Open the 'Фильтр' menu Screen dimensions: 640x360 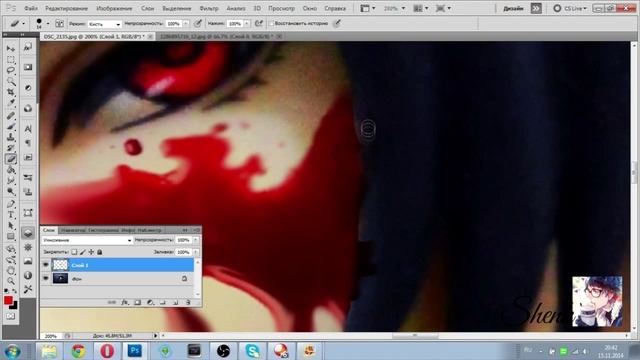209,8
